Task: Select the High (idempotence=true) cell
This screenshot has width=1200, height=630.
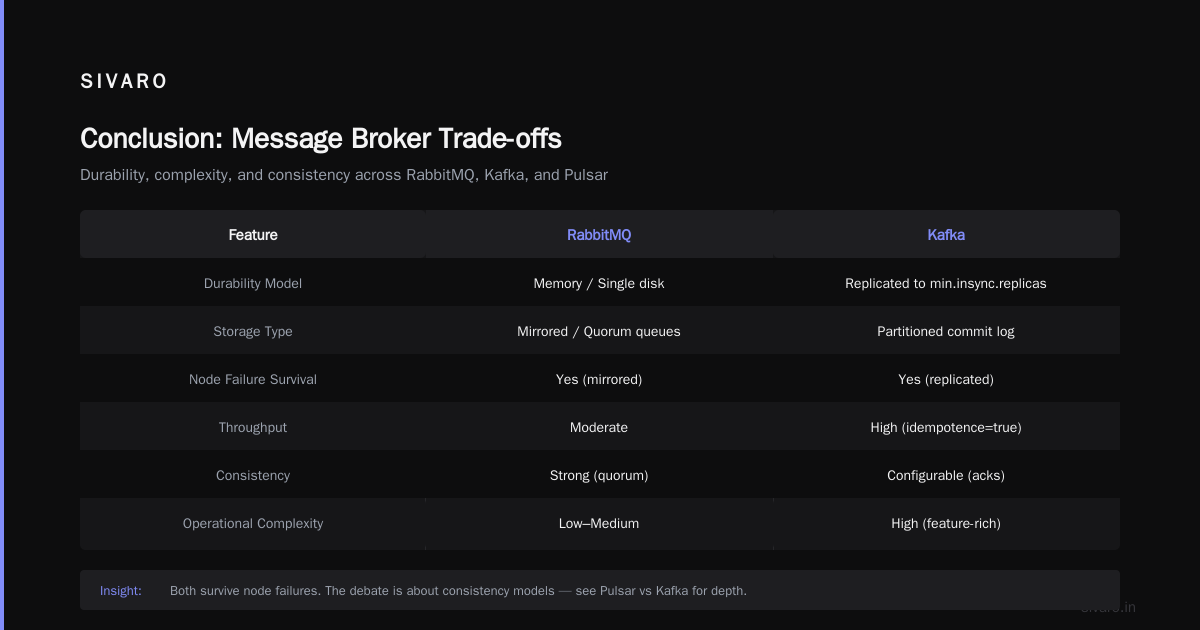Action: 946,427
